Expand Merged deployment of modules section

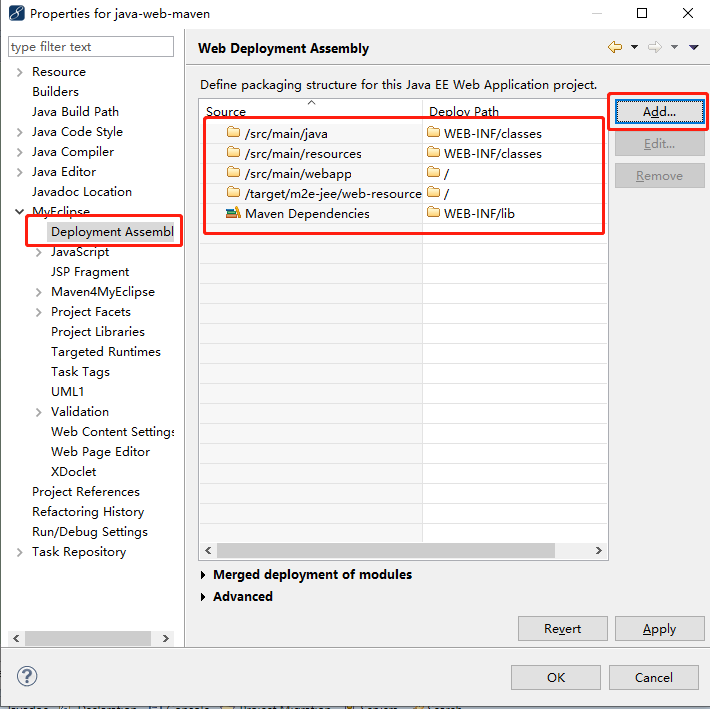point(204,575)
